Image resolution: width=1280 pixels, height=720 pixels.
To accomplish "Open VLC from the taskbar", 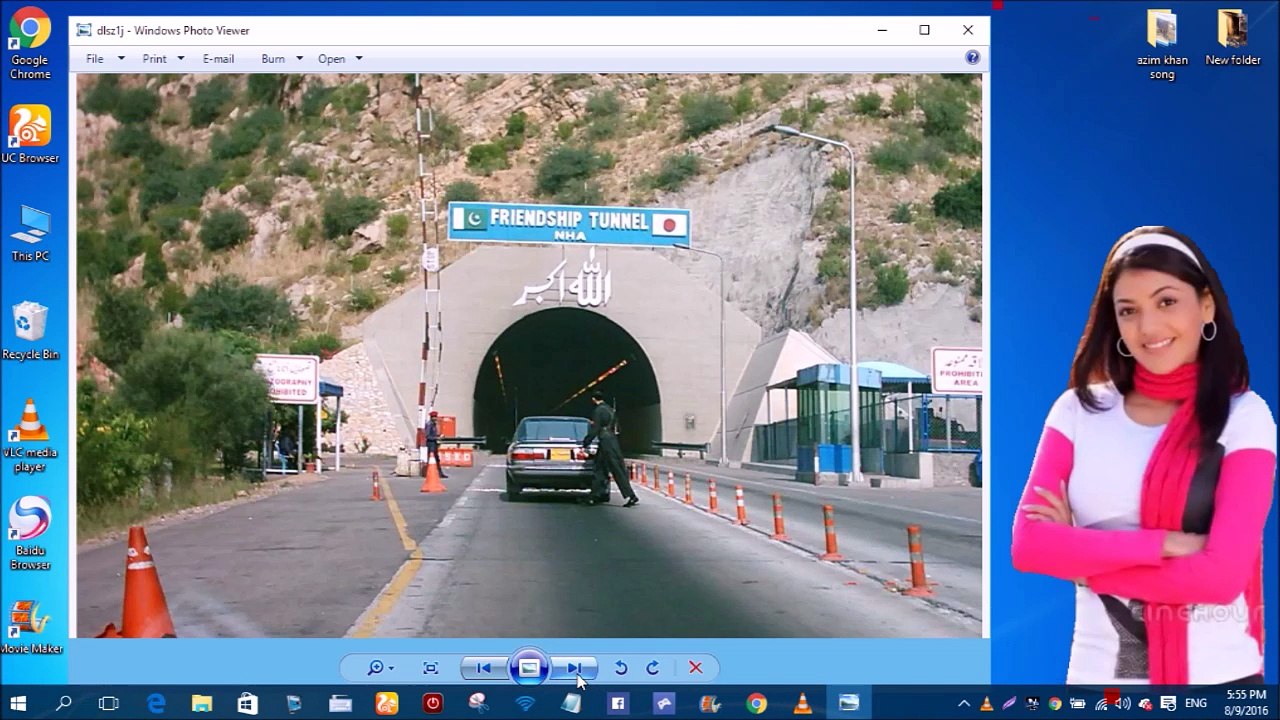I will point(803,703).
